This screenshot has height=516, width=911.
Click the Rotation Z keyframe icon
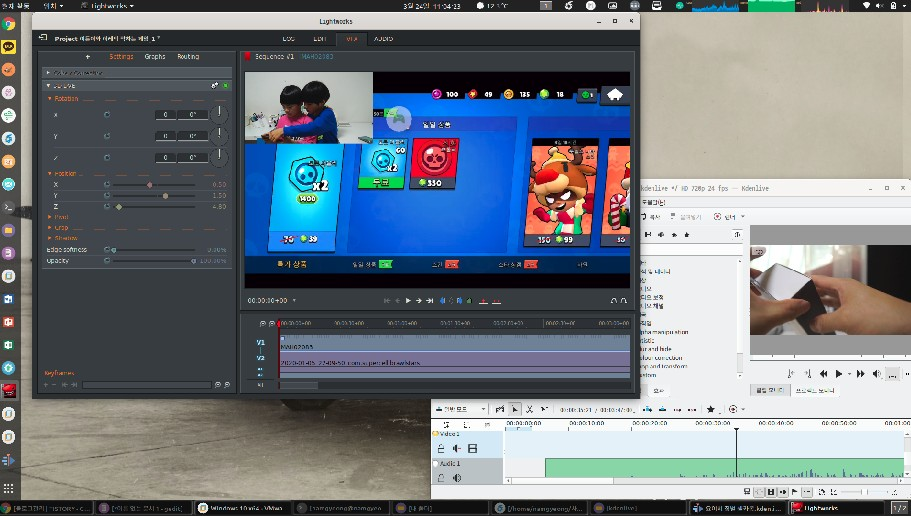pyautogui.click(x=107, y=157)
